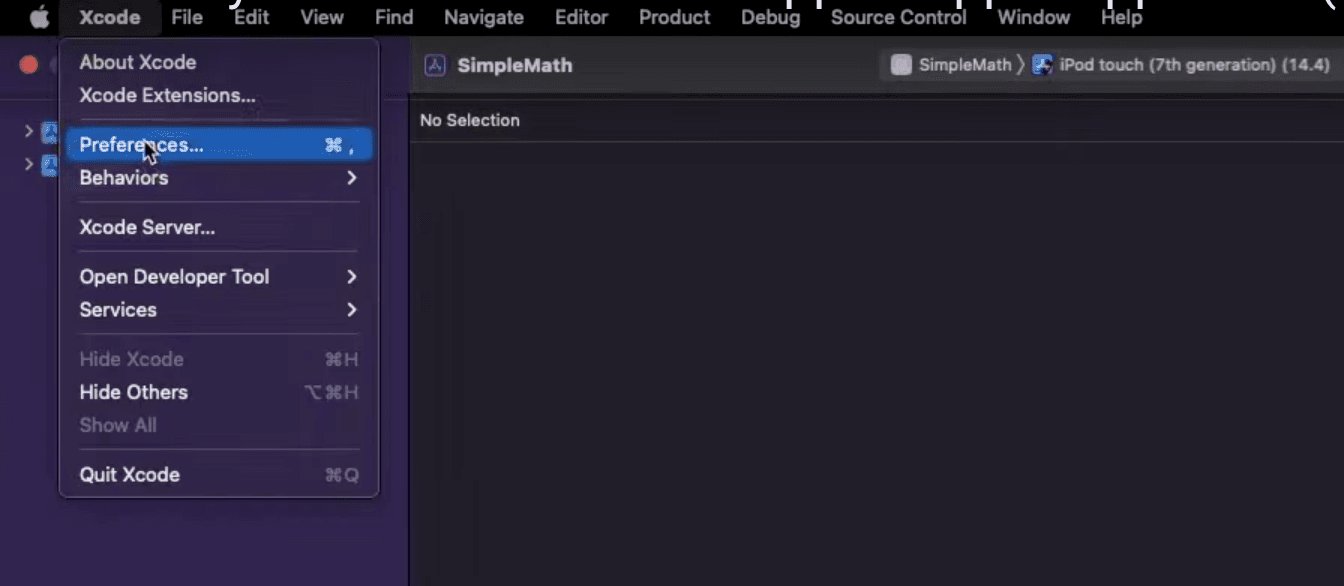The width and height of the screenshot is (1344, 586).
Task: Choose Xcode Extensions
Action: (x=167, y=95)
